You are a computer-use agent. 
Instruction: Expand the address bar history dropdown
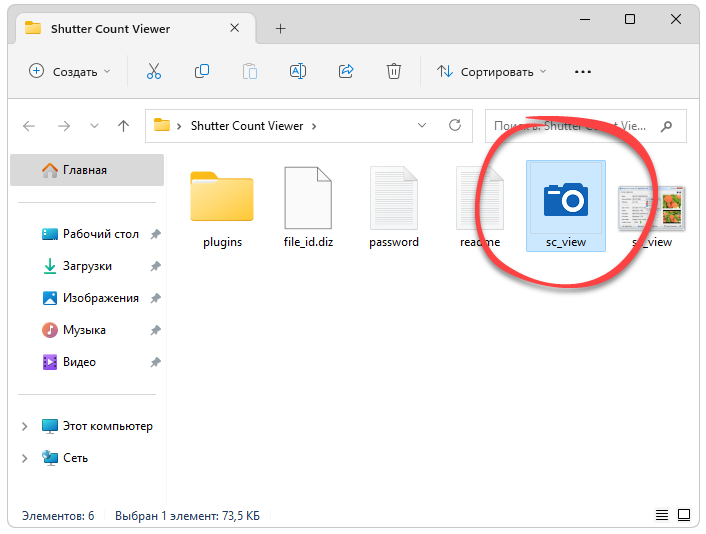point(422,125)
